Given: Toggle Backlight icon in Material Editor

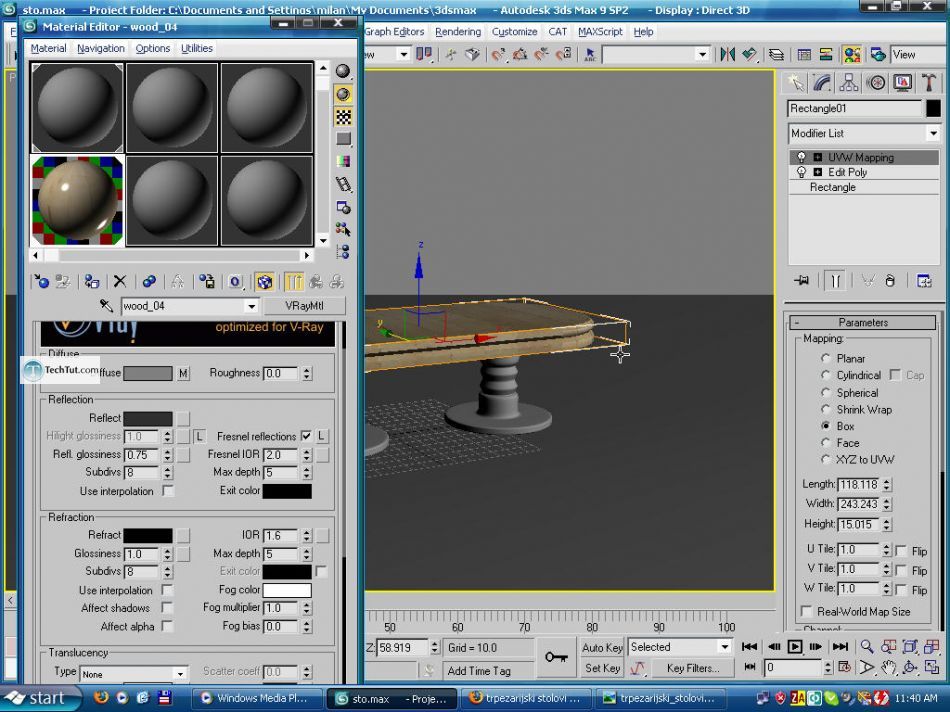Looking at the screenshot, I should coord(343,94).
